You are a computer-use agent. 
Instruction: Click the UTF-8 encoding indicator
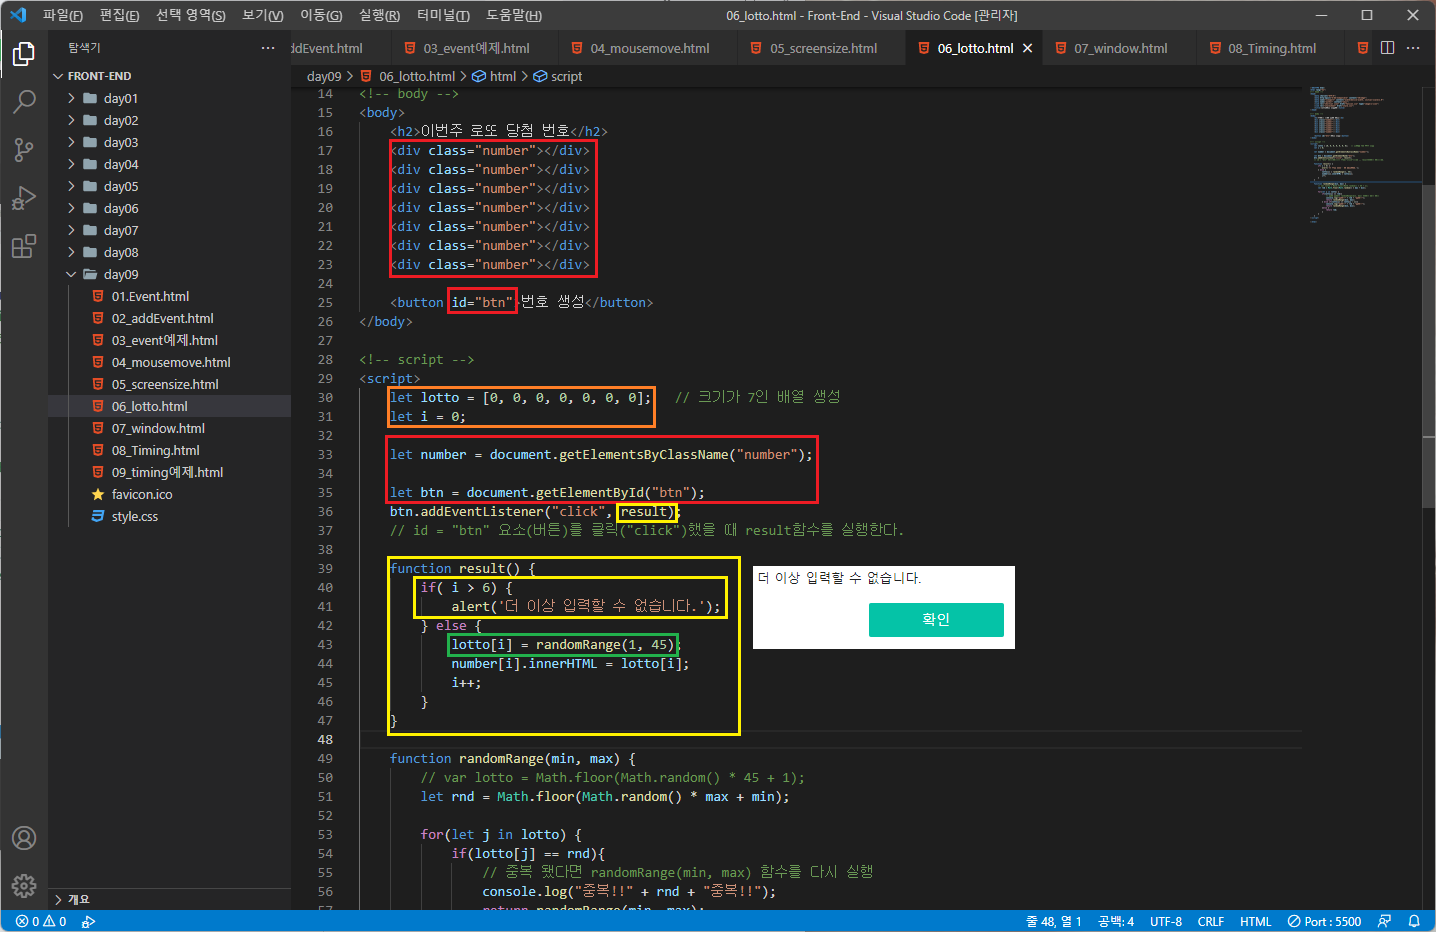click(x=1166, y=922)
